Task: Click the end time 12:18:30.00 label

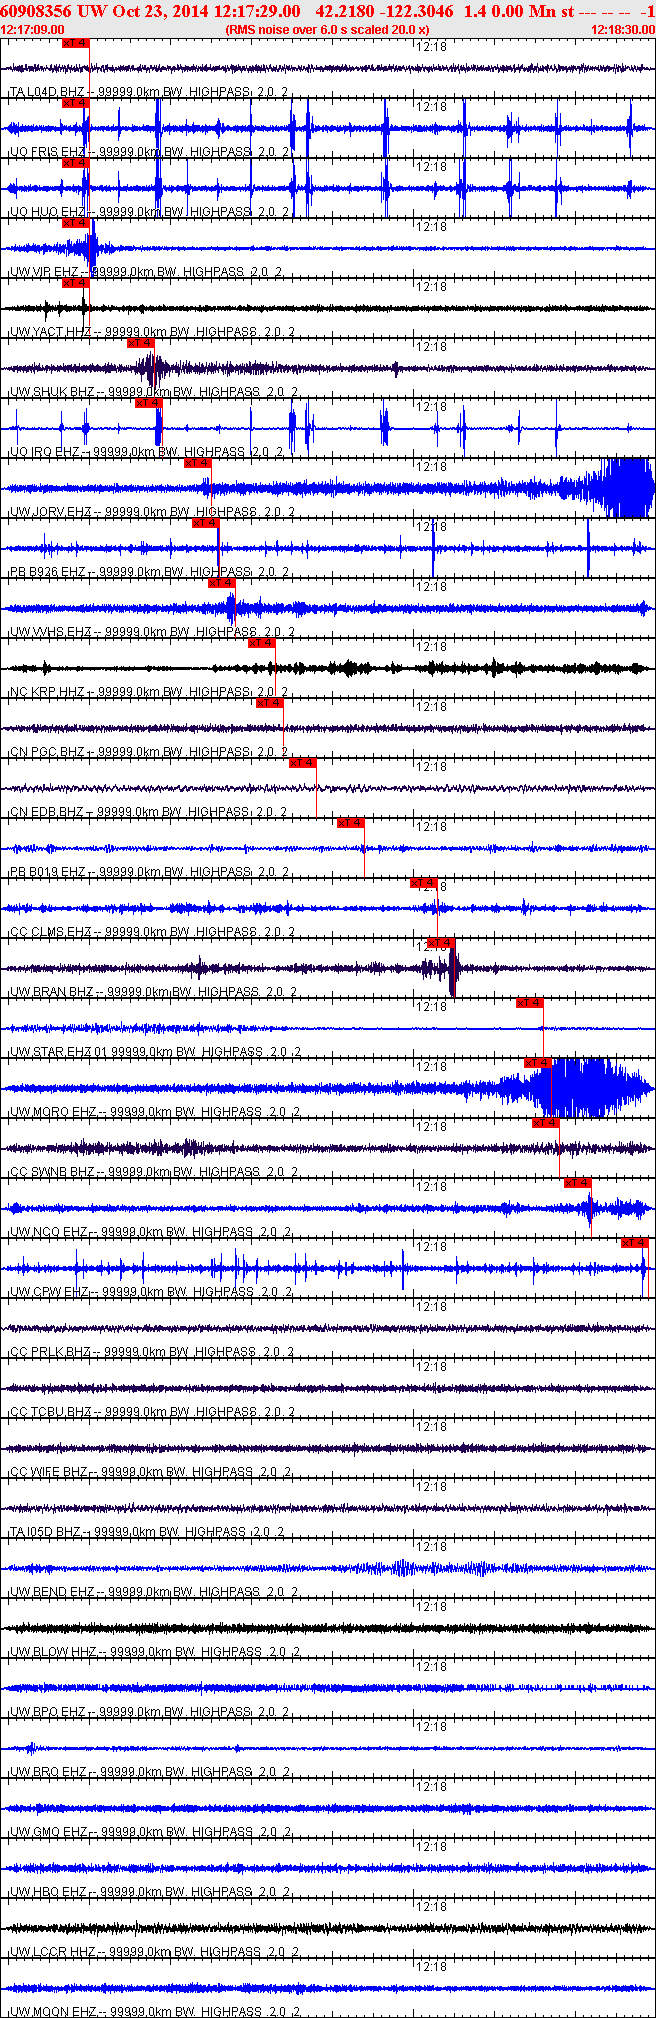Action: click(x=623, y=30)
